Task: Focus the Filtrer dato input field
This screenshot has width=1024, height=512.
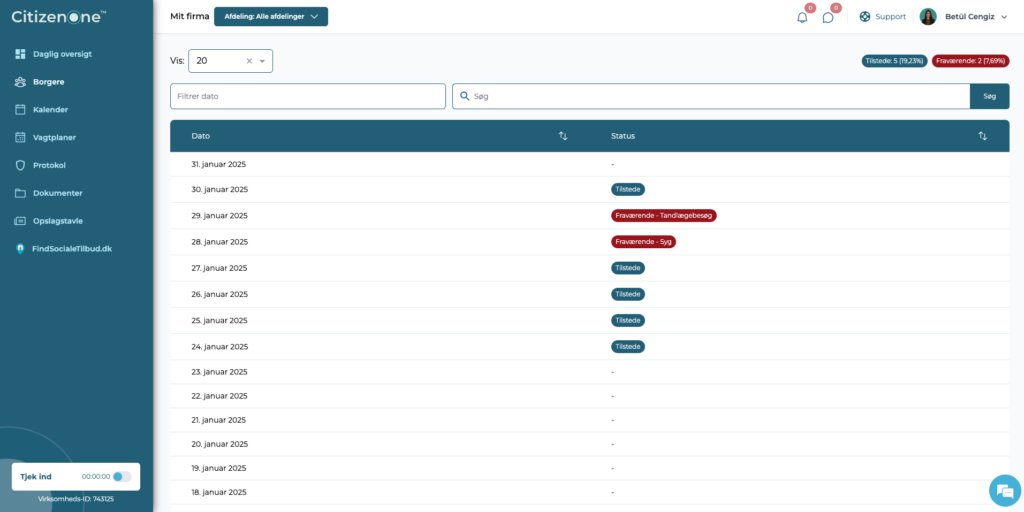Action: (308, 96)
